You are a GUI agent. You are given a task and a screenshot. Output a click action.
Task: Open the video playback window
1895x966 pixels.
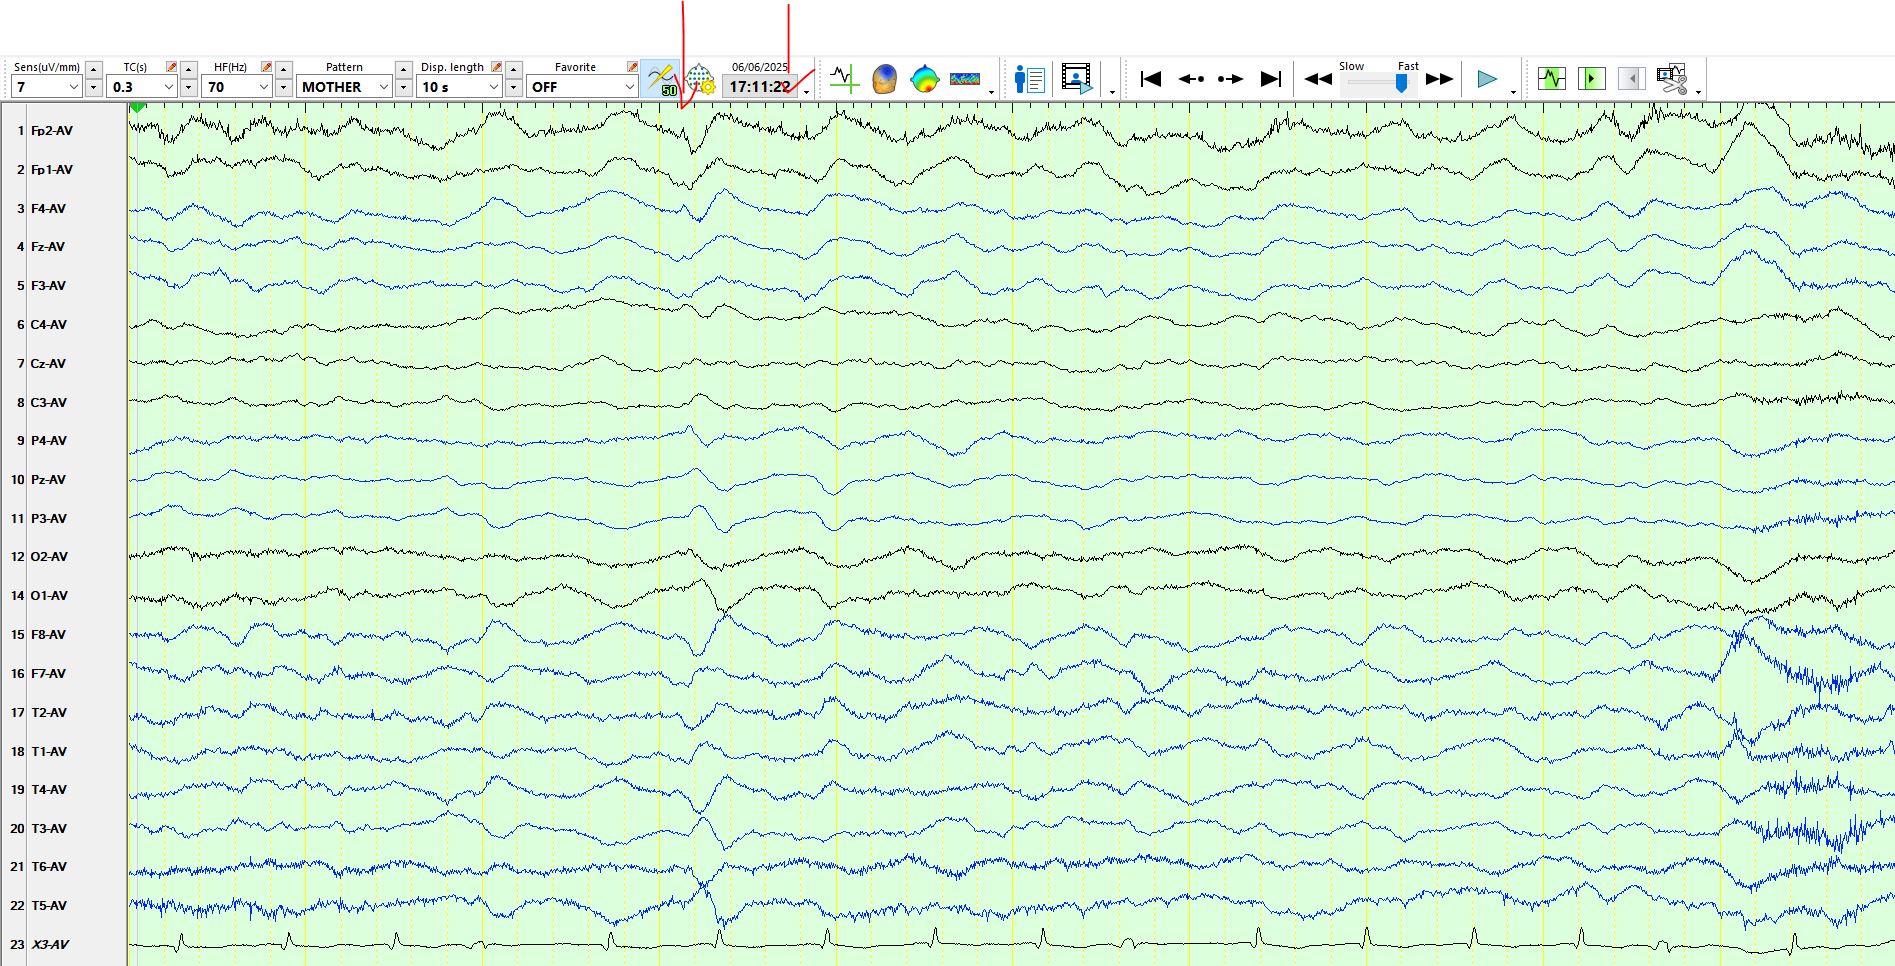click(1077, 79)
